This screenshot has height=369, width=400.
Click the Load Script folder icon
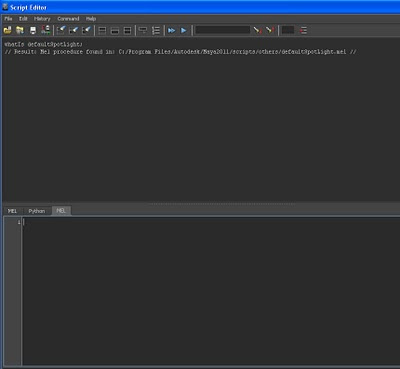7,30
